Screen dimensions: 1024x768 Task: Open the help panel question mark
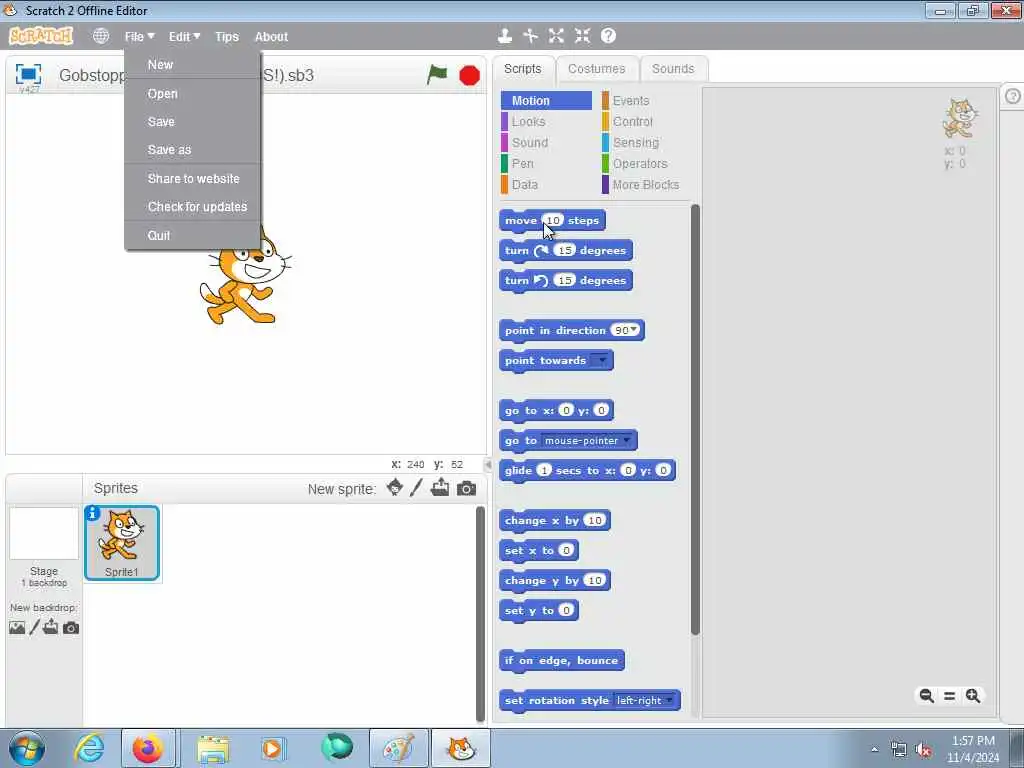click(1013, 96)
